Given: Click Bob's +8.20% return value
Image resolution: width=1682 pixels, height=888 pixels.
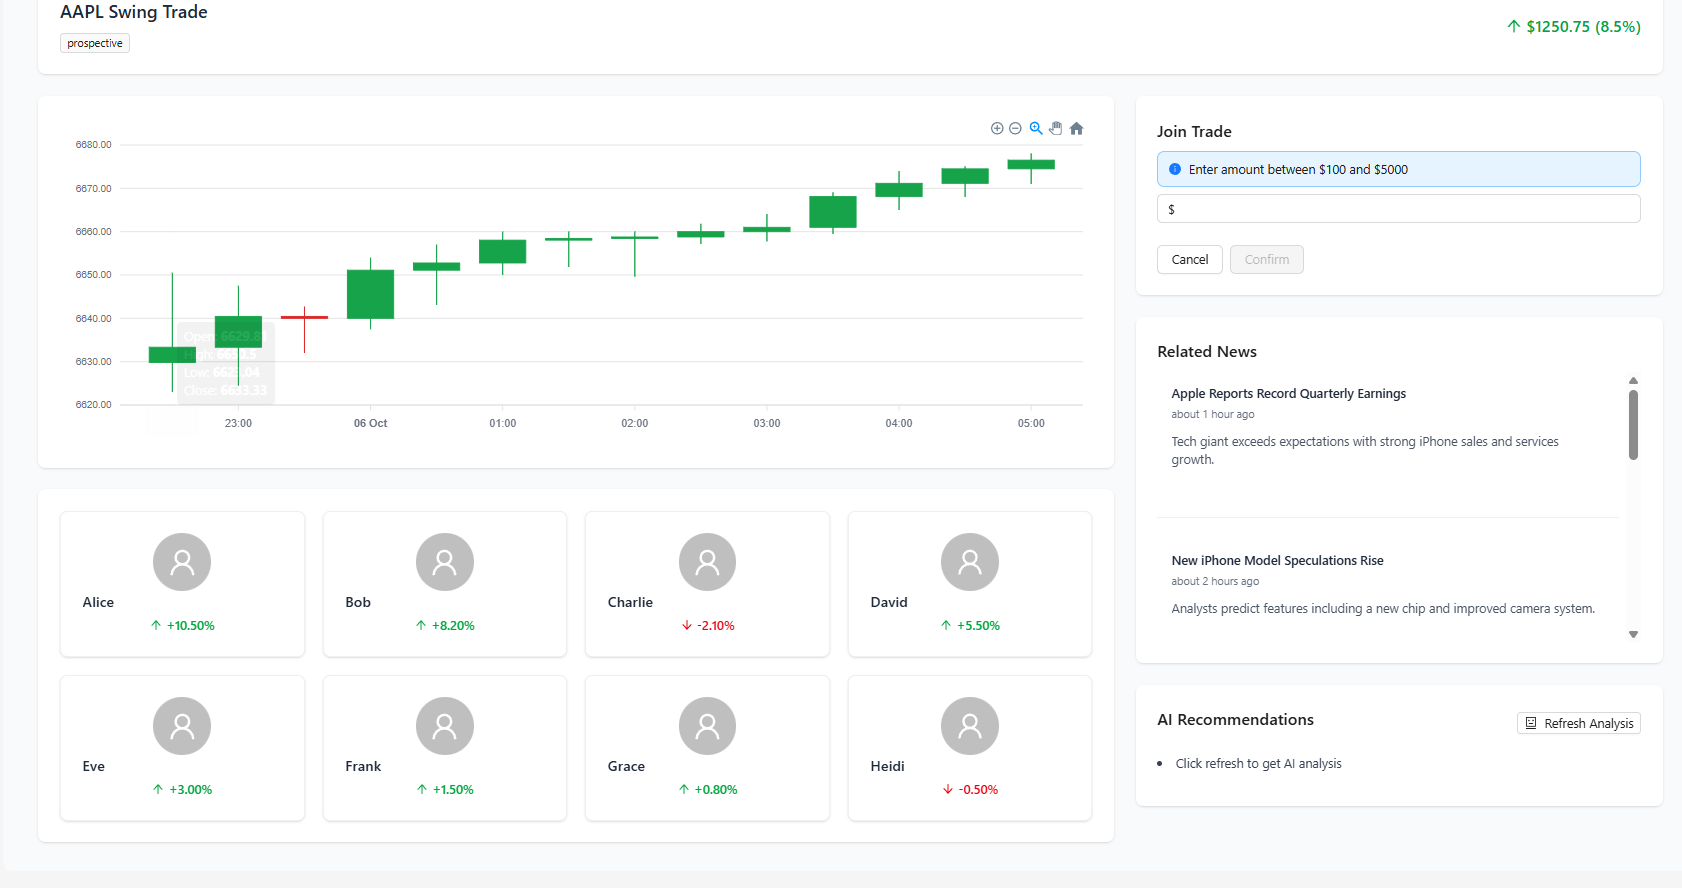Looking at the screenshot, I should pos(453,625).
